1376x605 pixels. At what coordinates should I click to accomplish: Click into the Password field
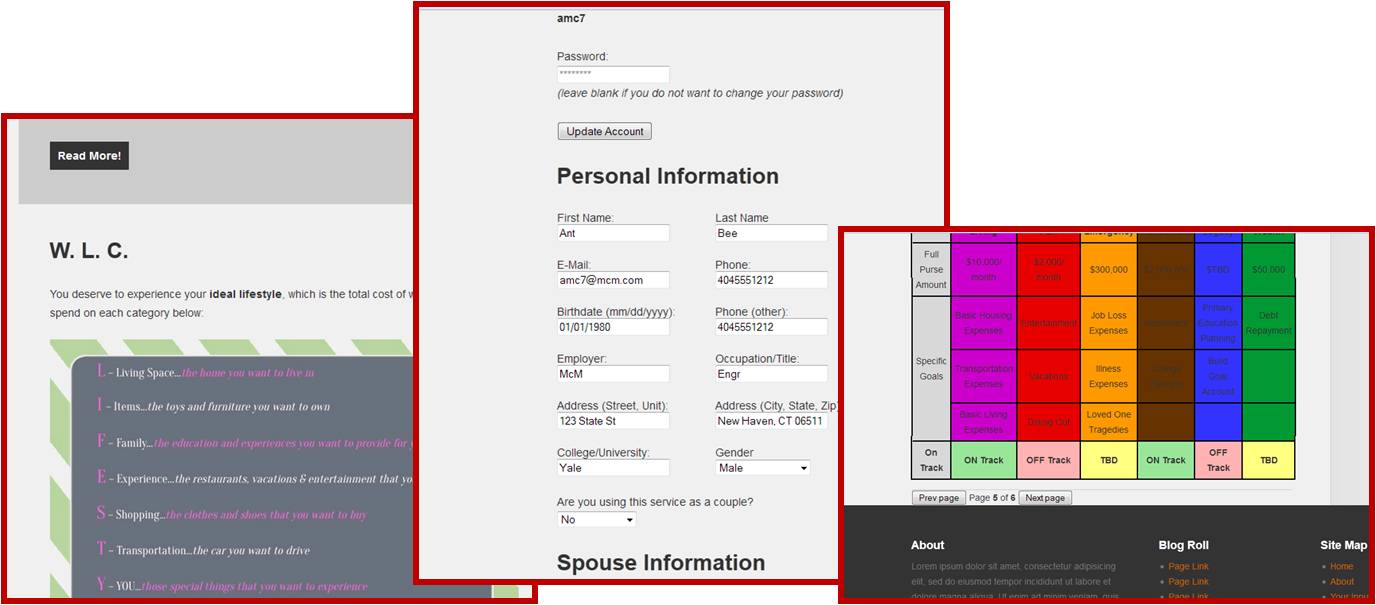(x=612, y=75)
